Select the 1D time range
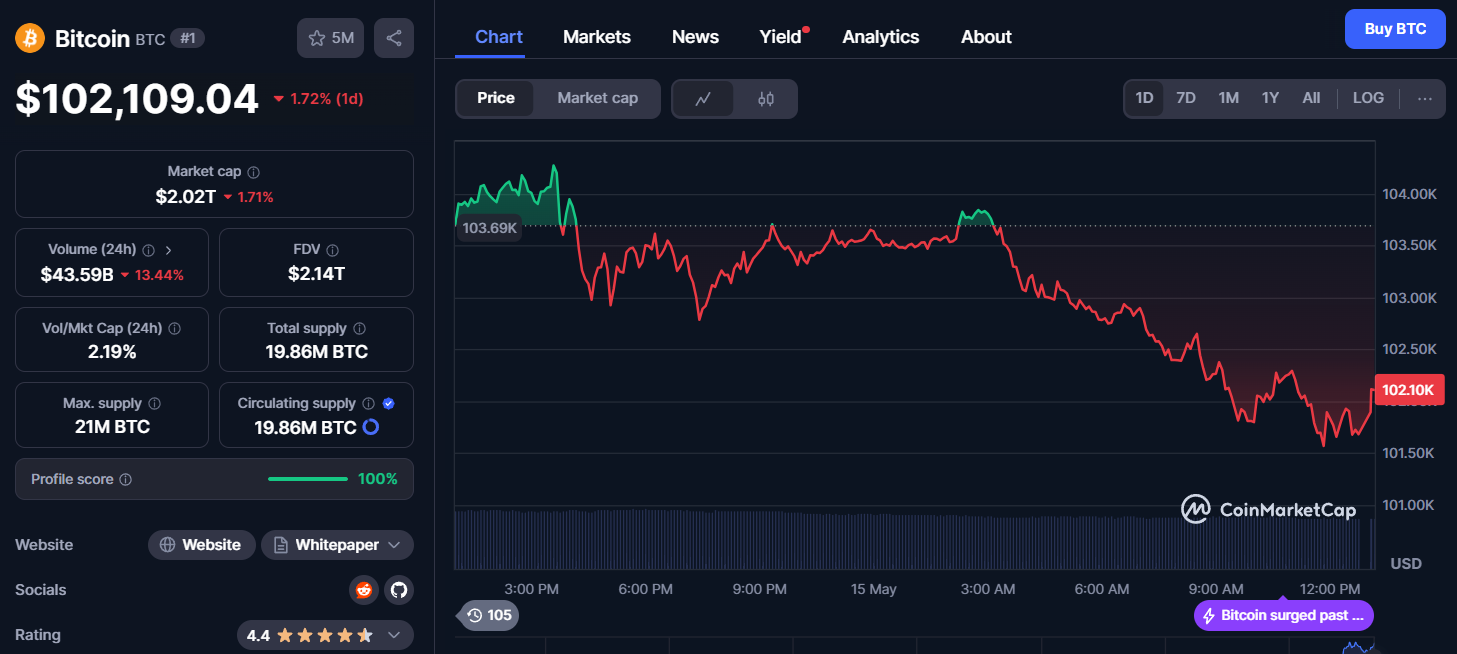 (1144, 98)
